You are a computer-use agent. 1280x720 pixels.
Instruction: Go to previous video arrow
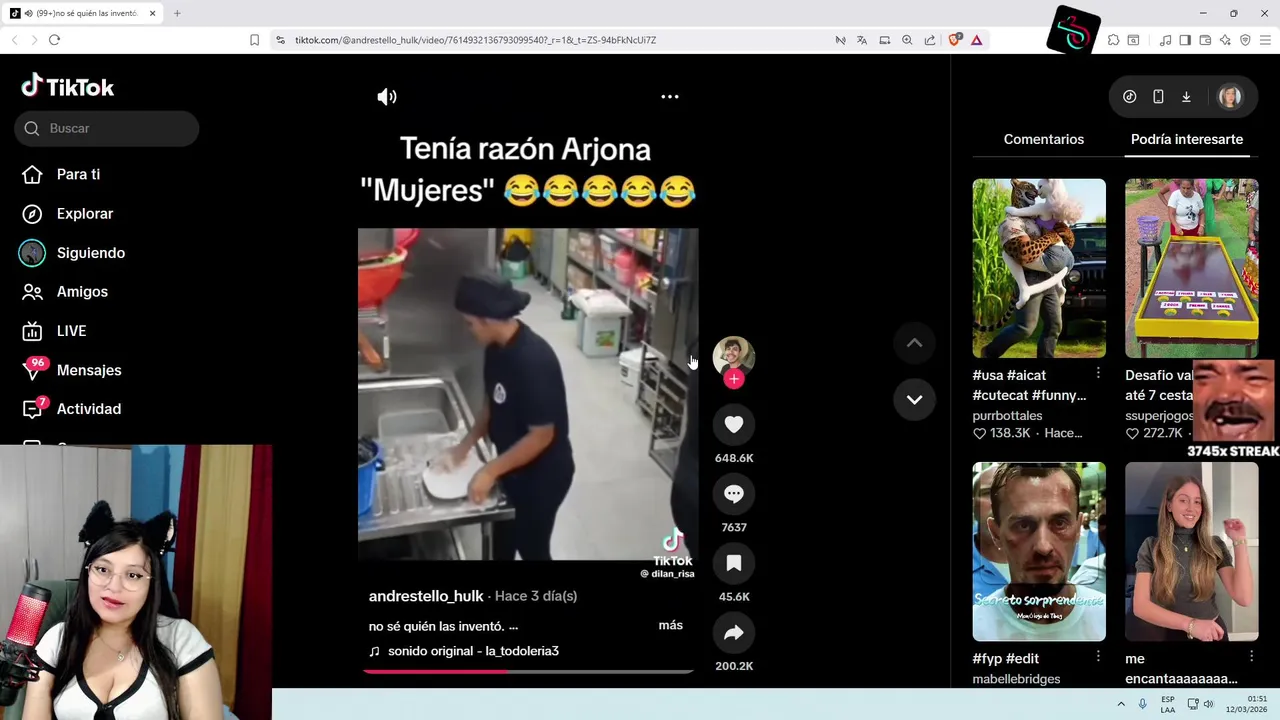(x=914, y=343)
